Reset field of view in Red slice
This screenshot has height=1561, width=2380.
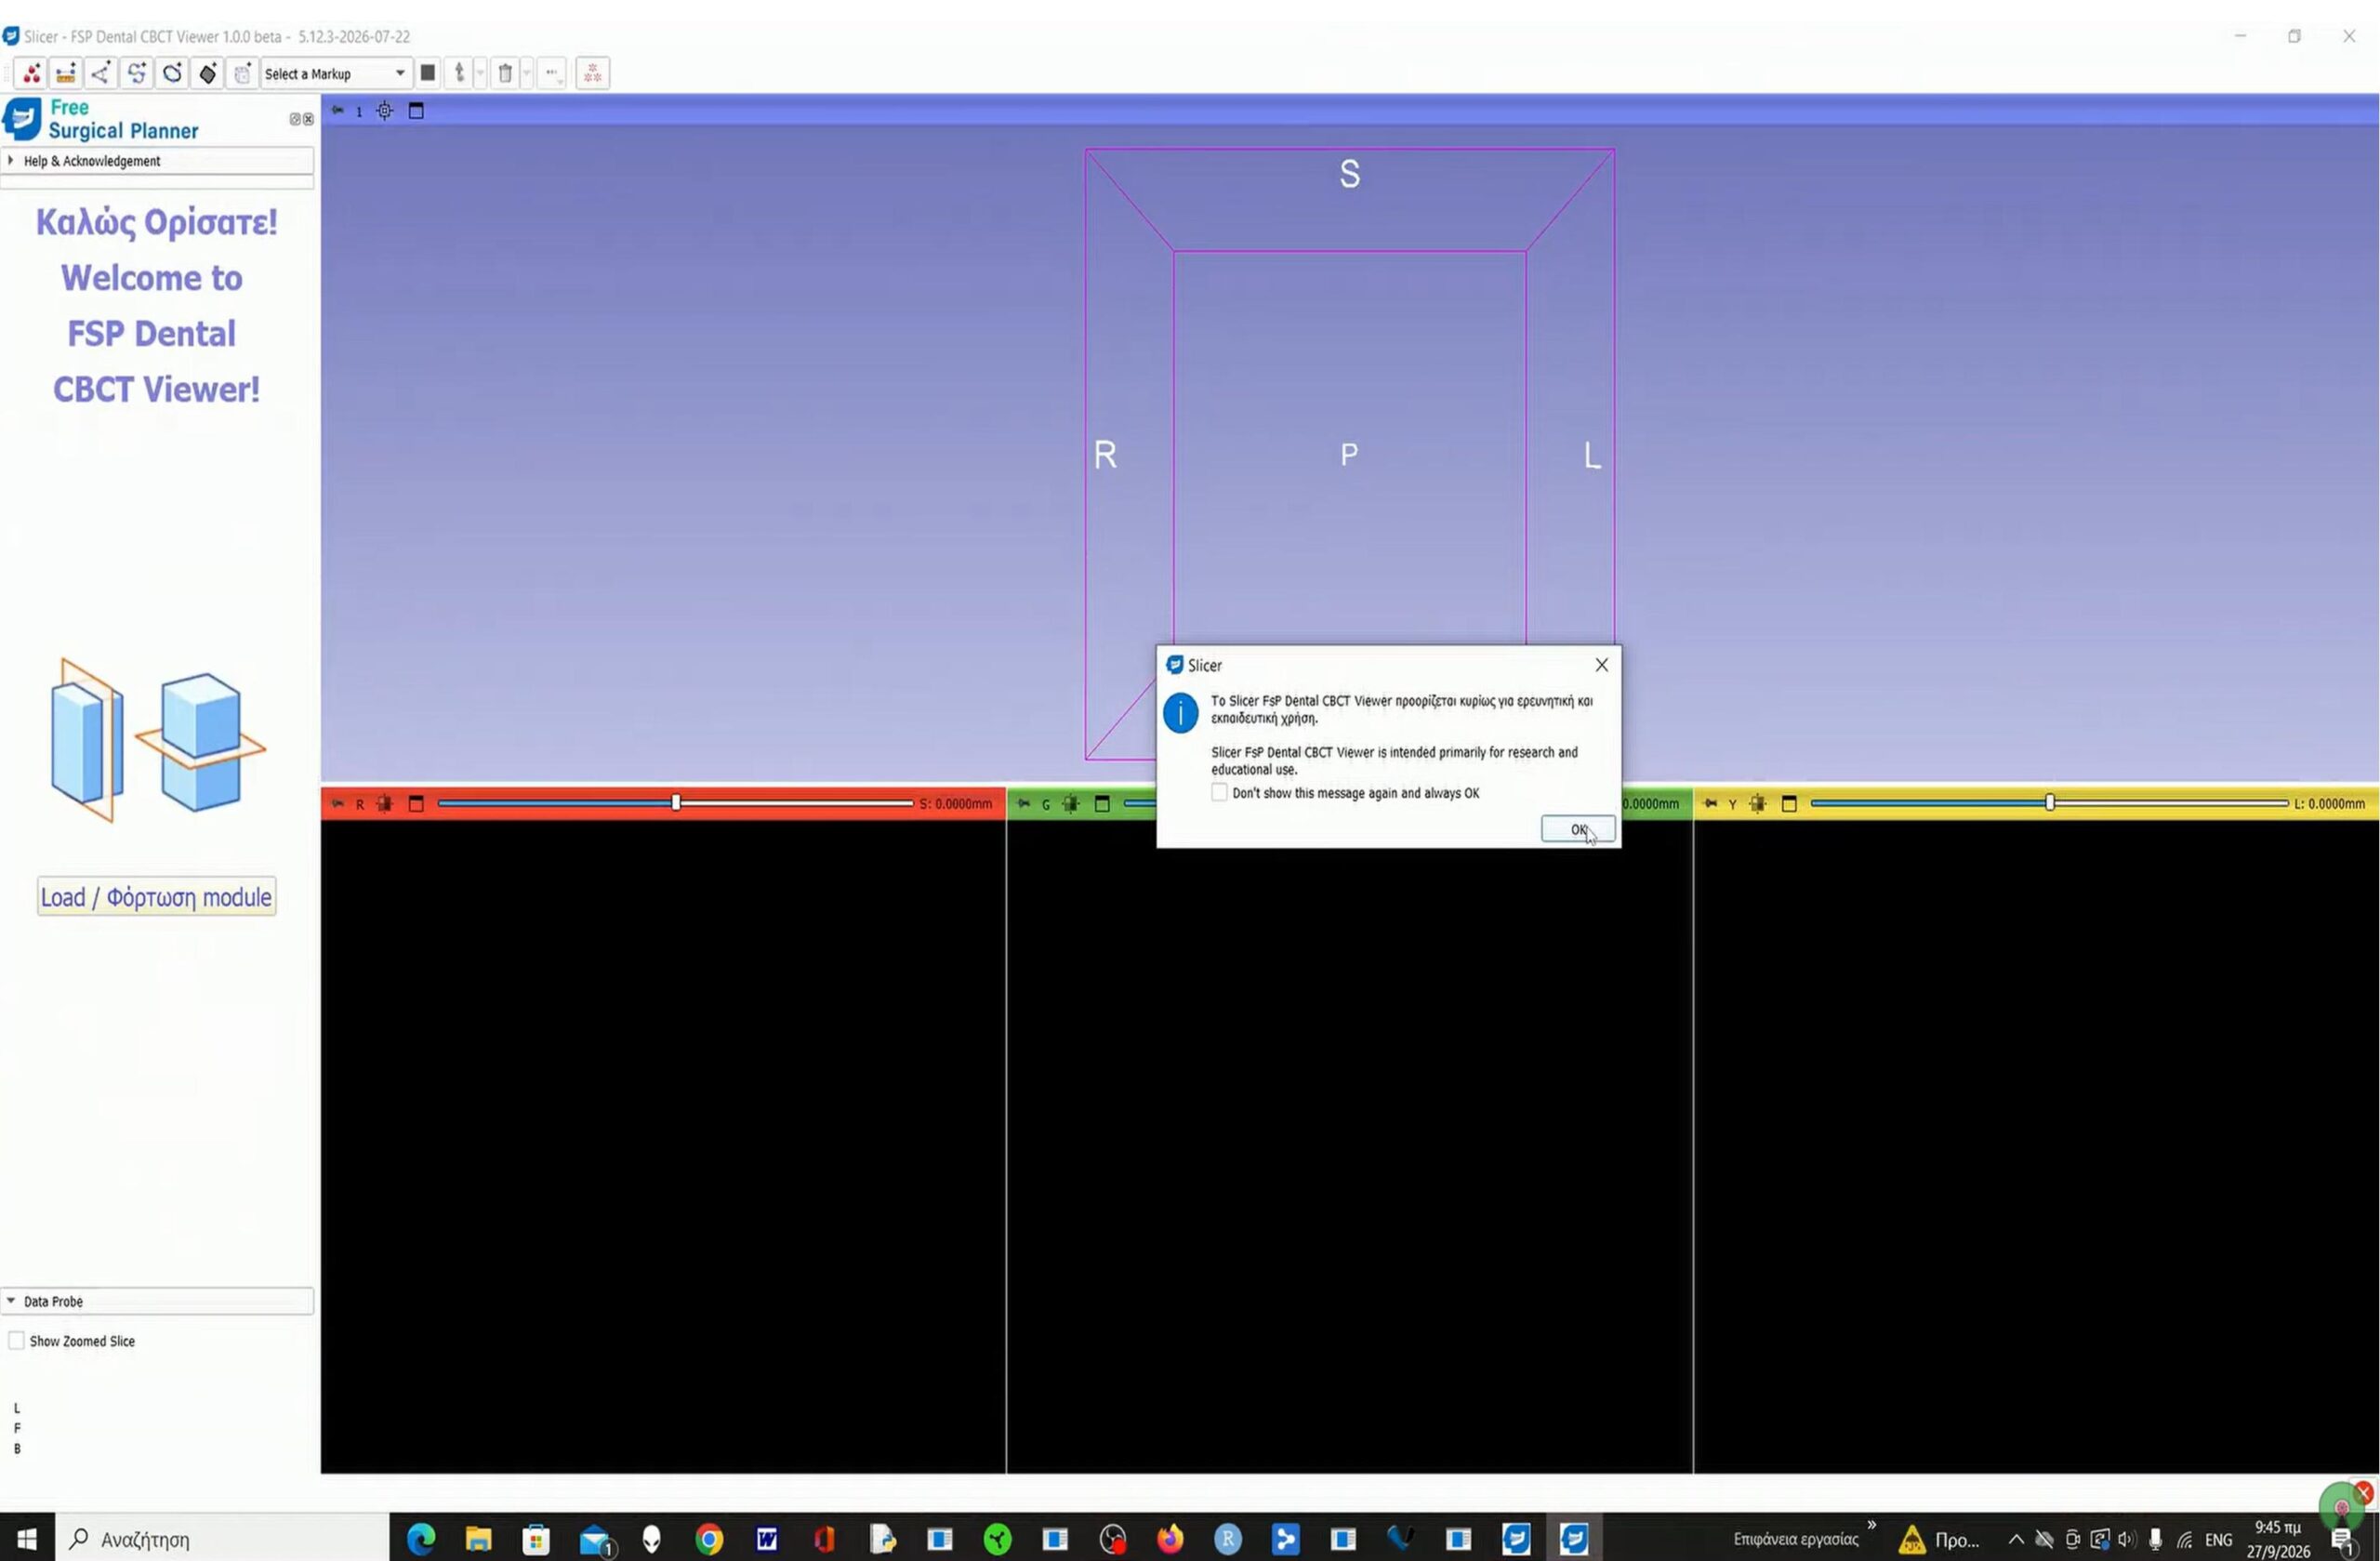pos(385,804)
